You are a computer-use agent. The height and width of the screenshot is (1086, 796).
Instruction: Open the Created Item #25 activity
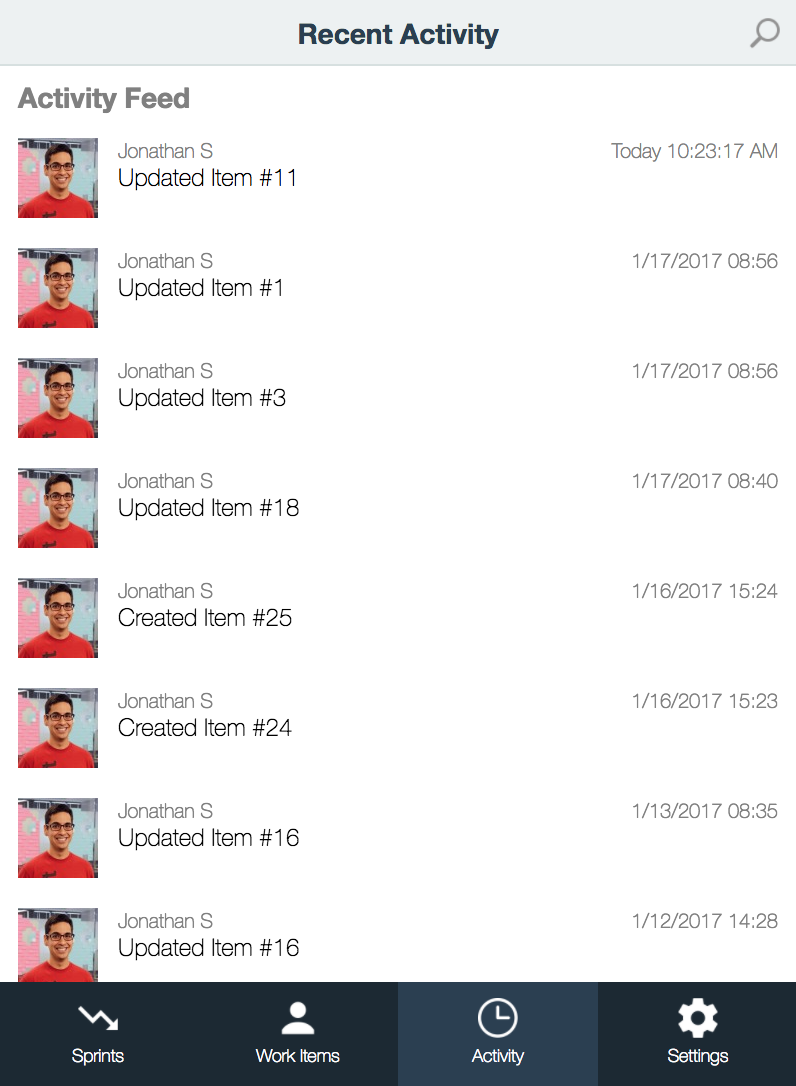pos(398,618)
